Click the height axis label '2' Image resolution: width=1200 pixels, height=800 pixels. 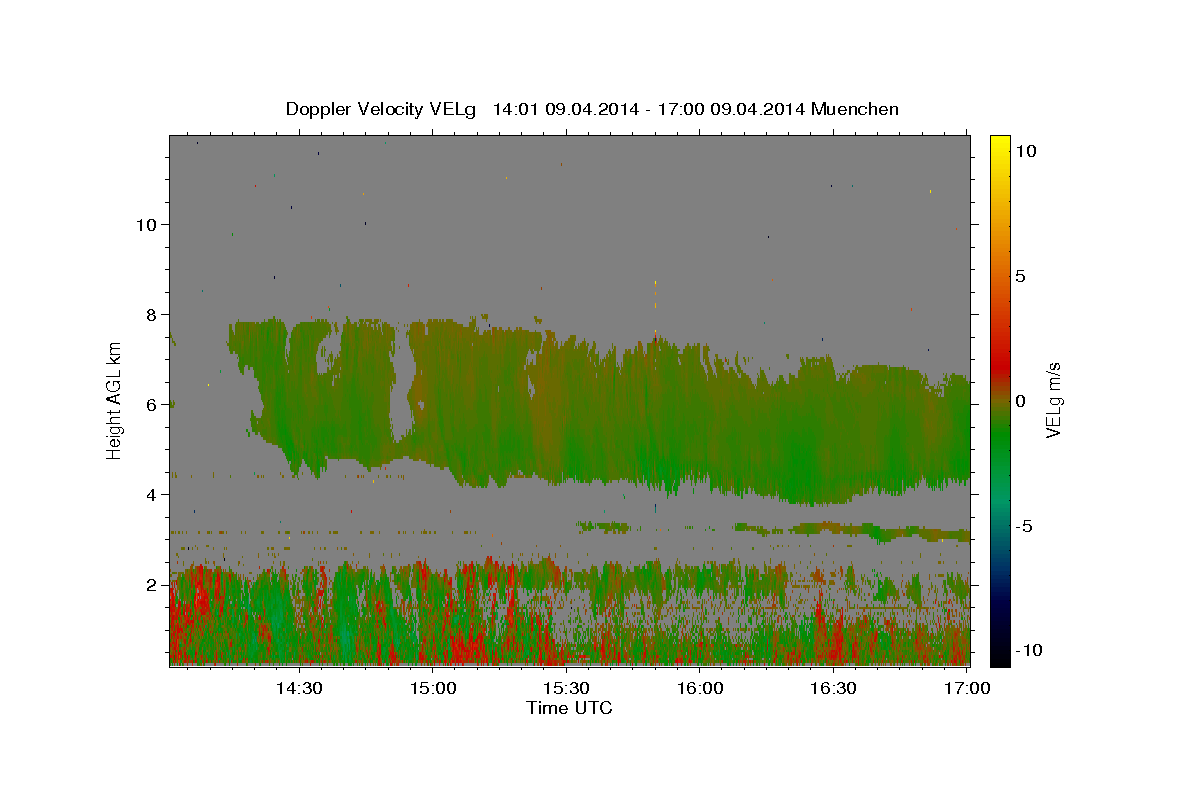pos(153,584)
